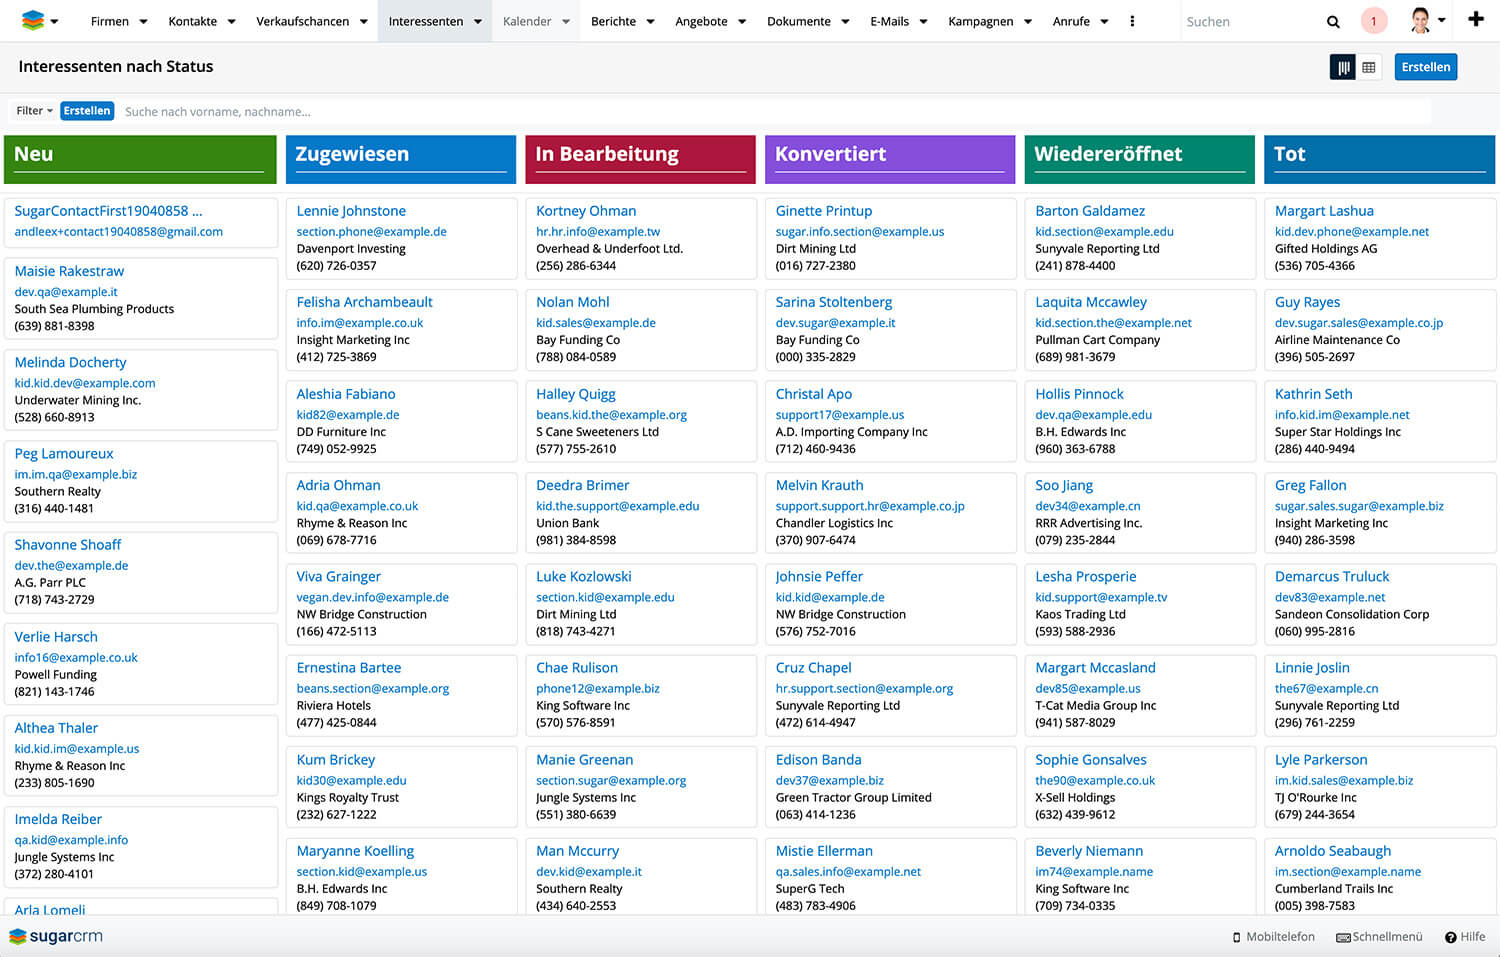The height and width of the screenshot is (957, 1500).
Task: Open the Kampagnen module tab
Action: click(x=980, y=21)
